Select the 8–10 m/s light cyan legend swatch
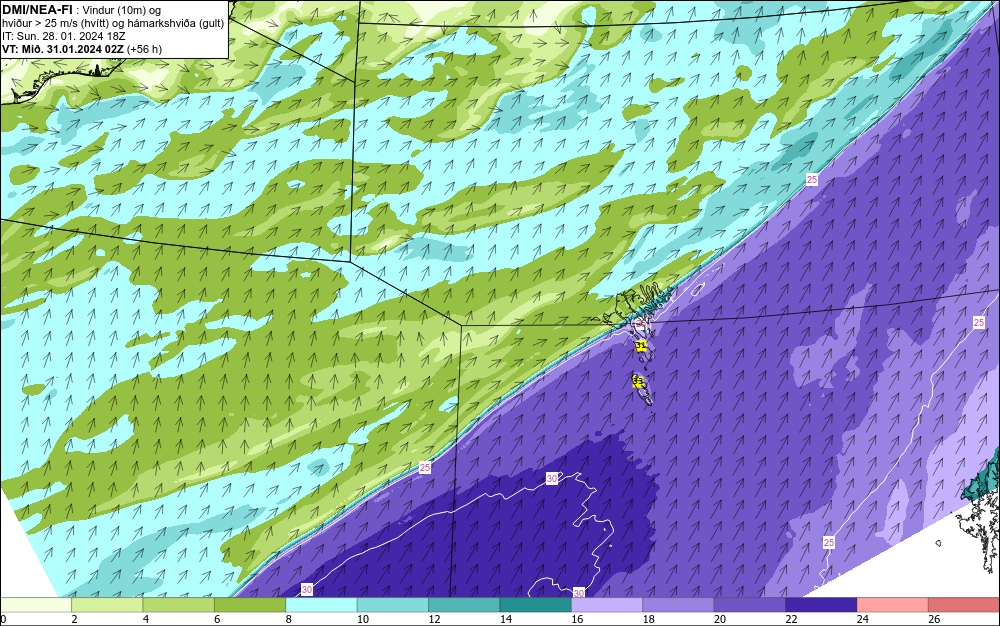 coord(321,605)
